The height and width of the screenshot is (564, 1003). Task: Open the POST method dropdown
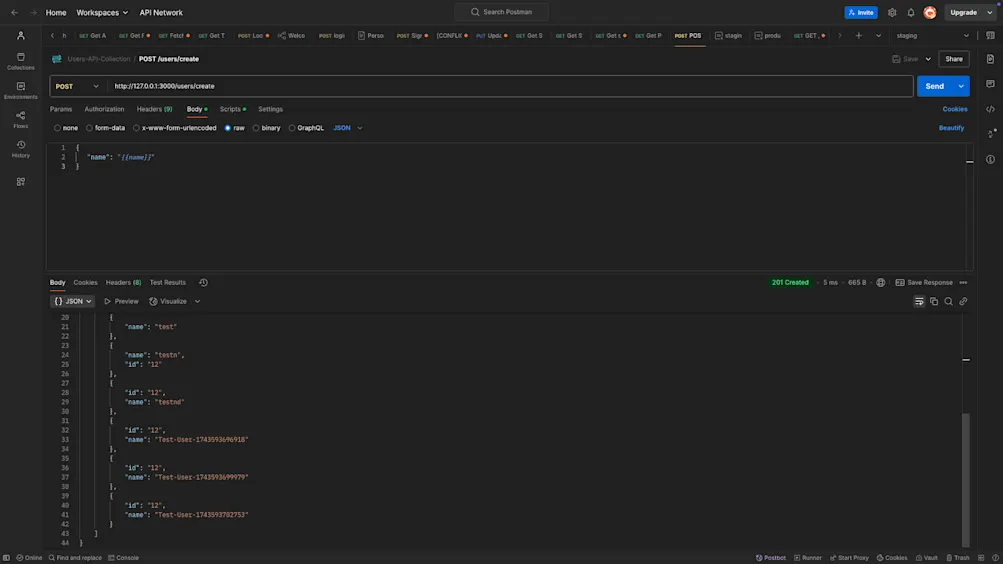77,86
